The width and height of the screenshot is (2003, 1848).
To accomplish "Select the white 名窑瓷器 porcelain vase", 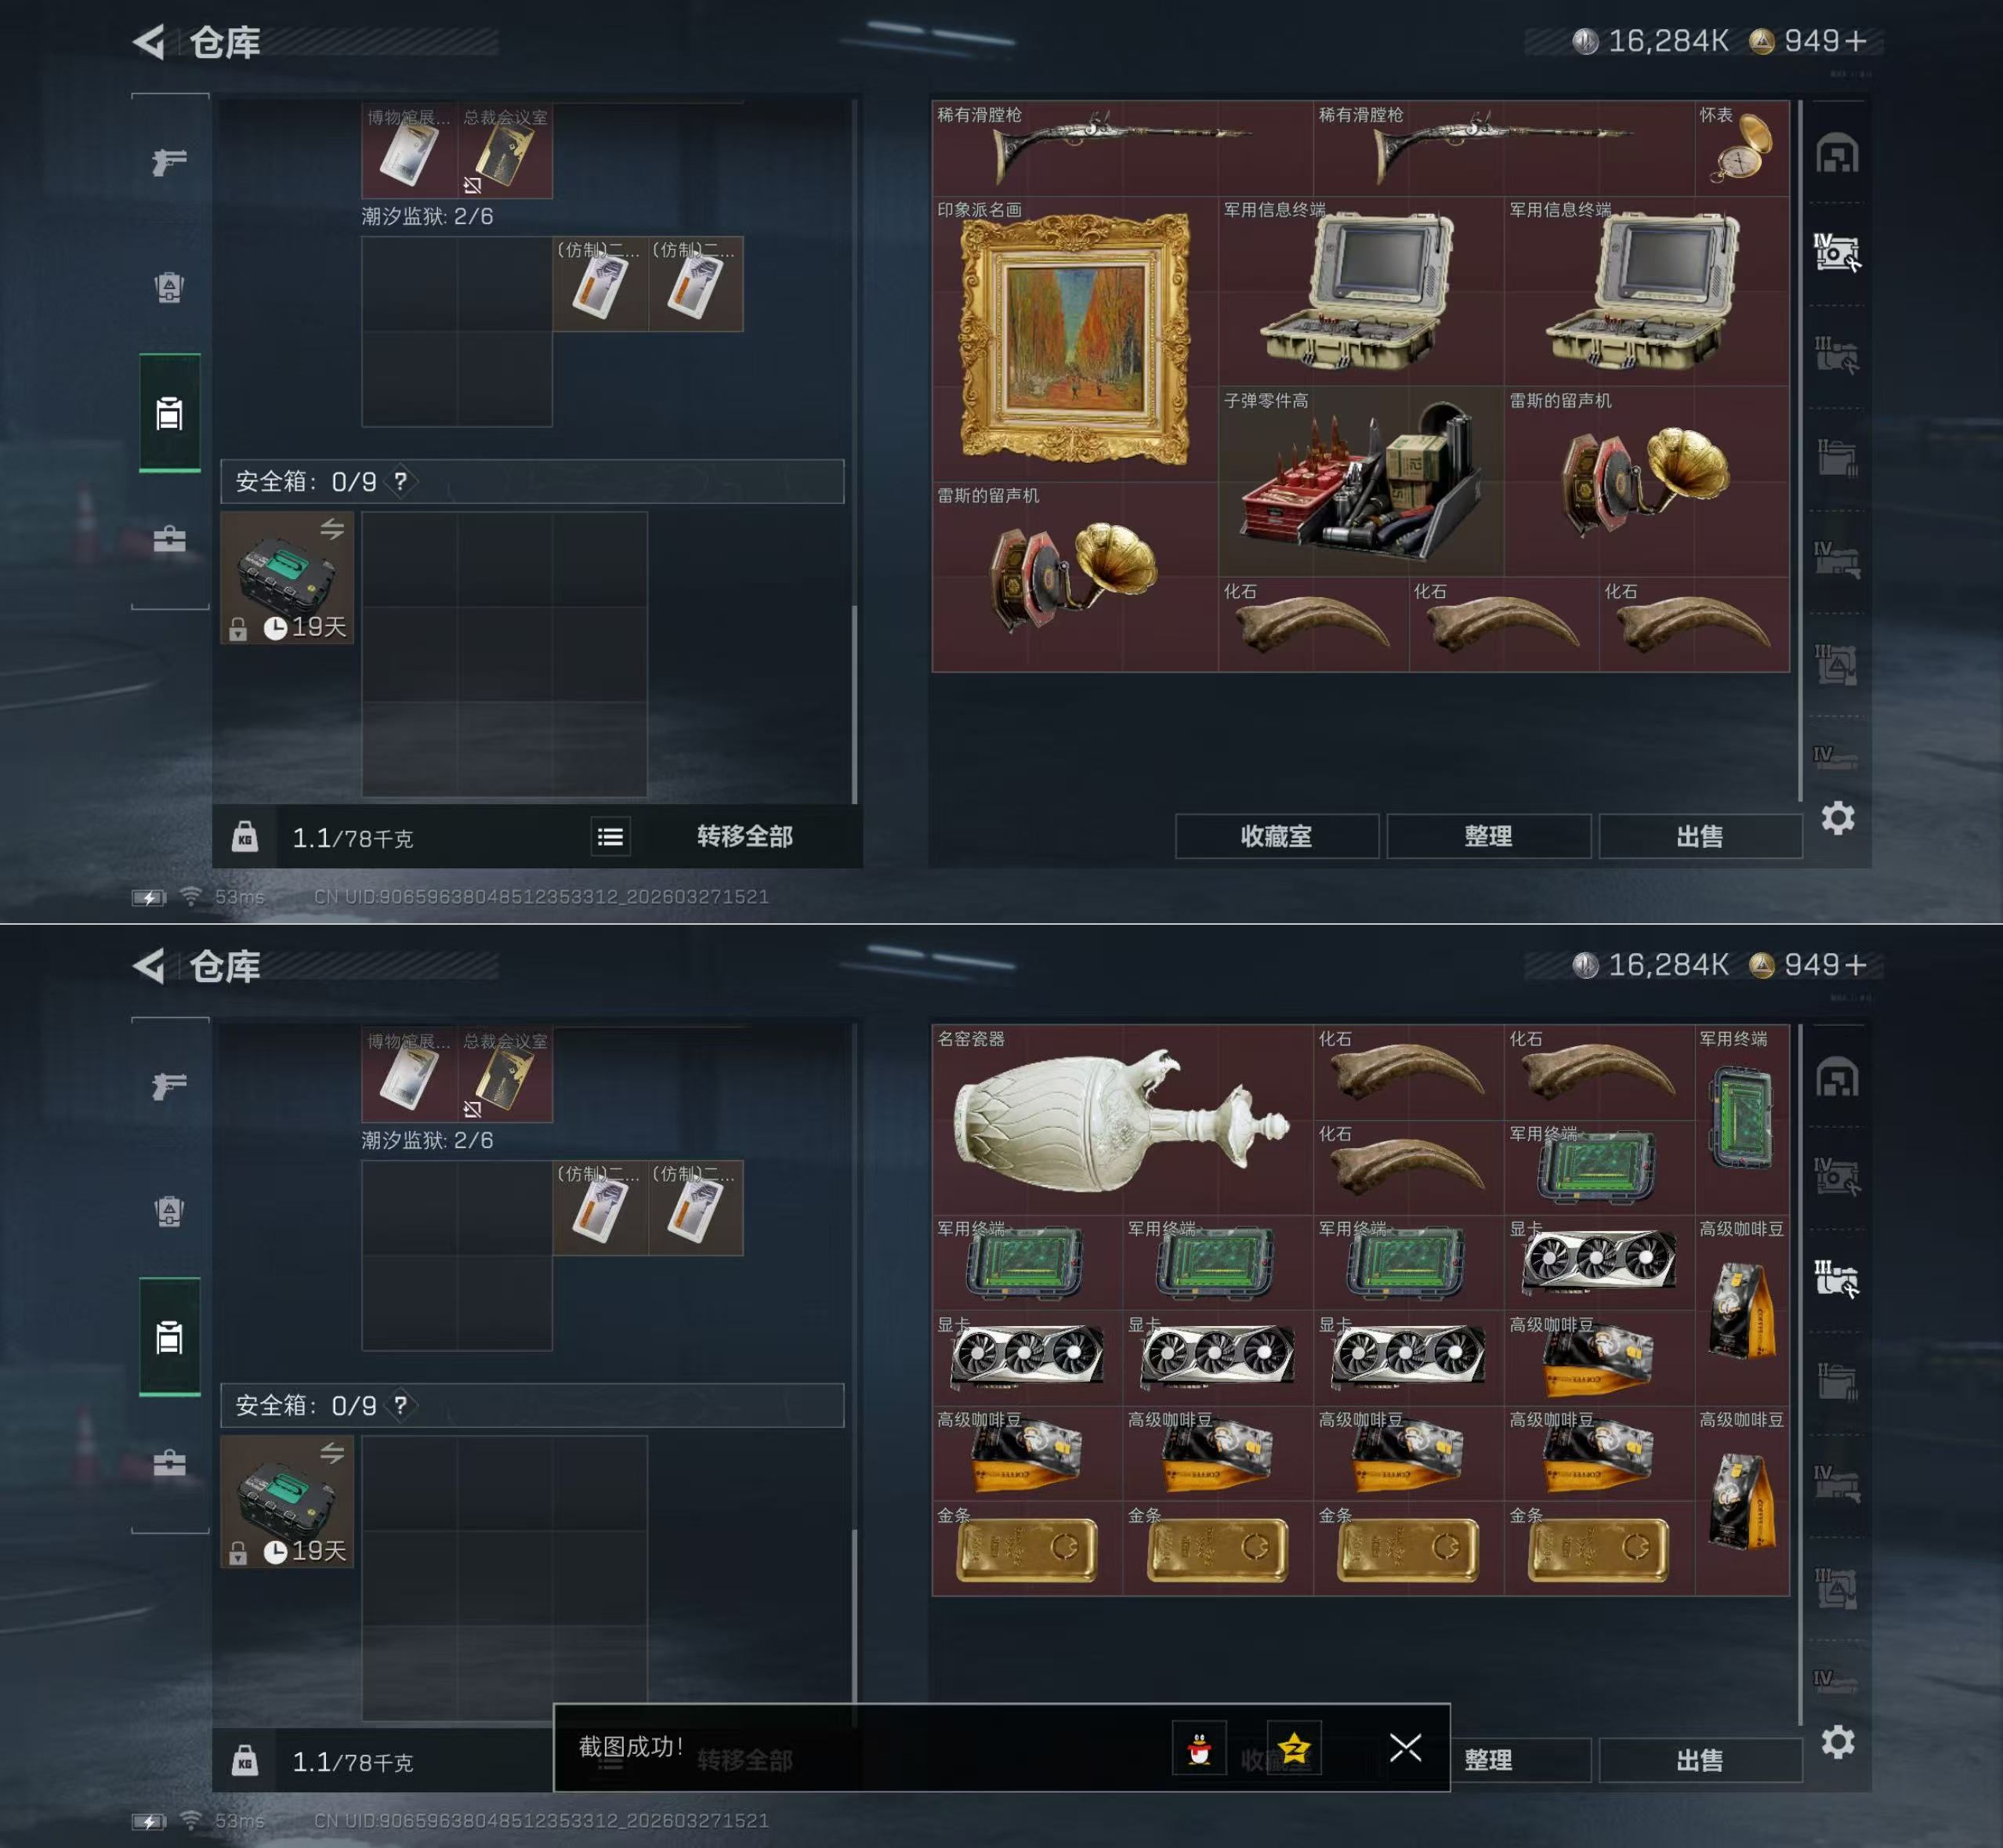I will click(1122, 1120).
